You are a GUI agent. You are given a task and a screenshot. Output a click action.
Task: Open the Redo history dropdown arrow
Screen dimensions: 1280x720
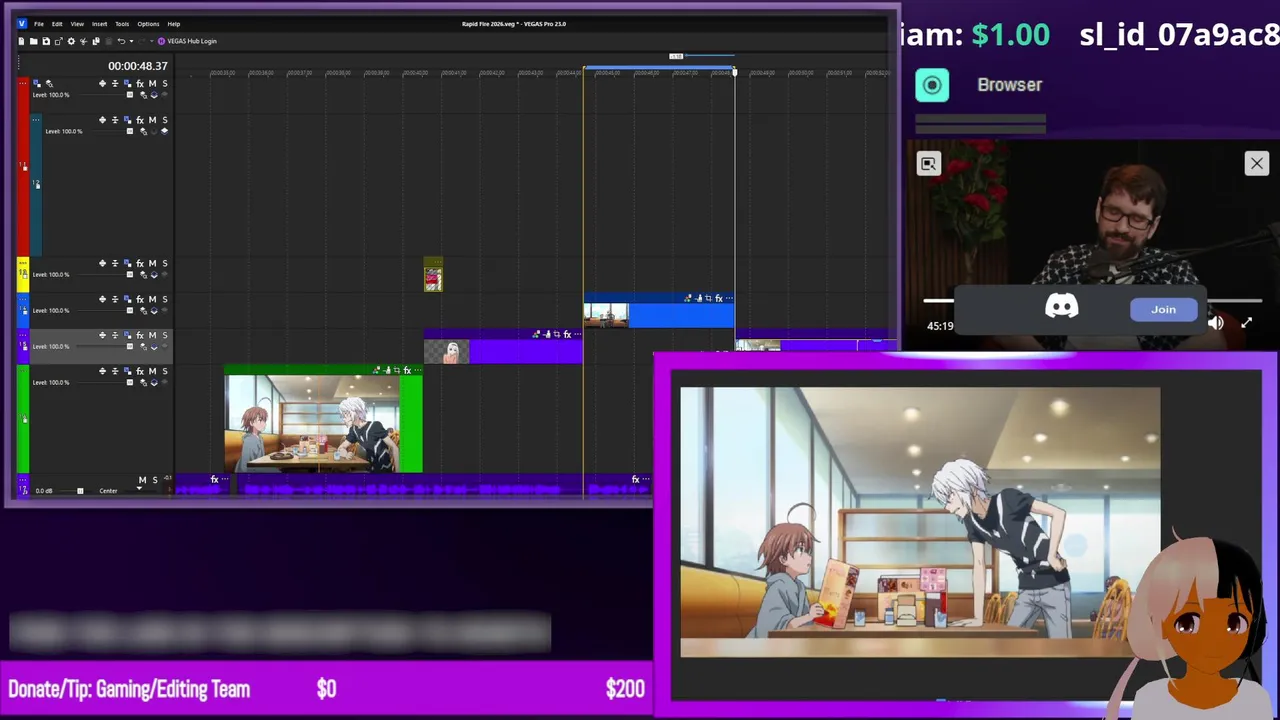(152, 41)
